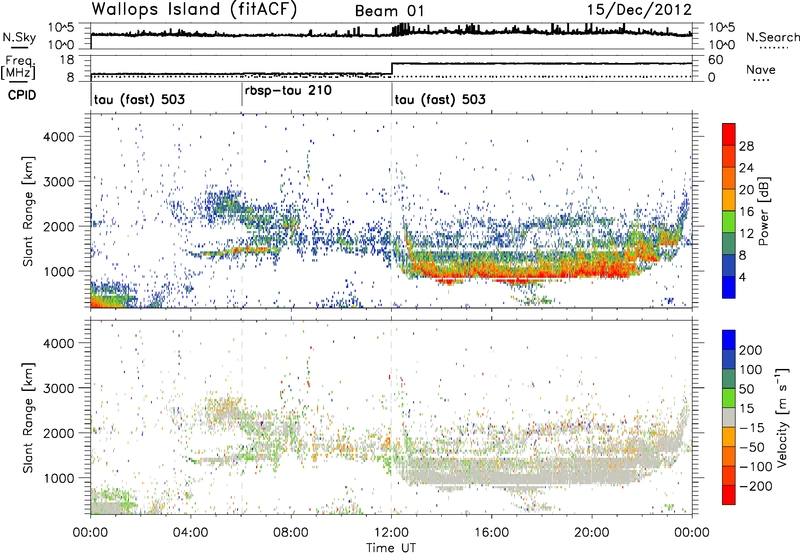The width and height of the screenshot is (800, 554).
Task: Click the '20:00' time axis tick label
Action: (x=592, y=533)
